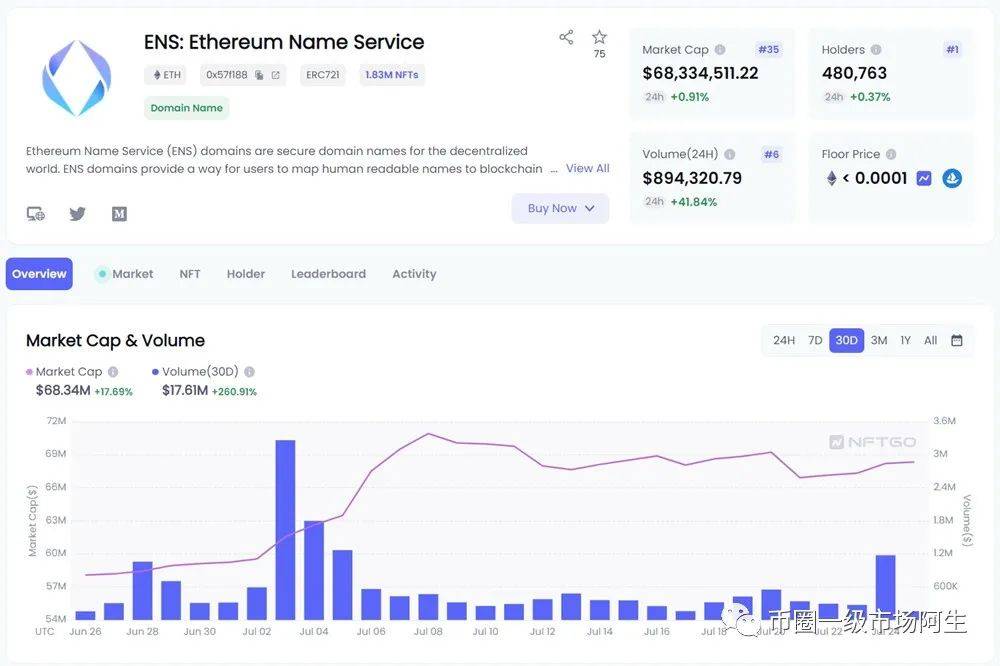Click the Floor Price chart trend icon

point(924,178)
